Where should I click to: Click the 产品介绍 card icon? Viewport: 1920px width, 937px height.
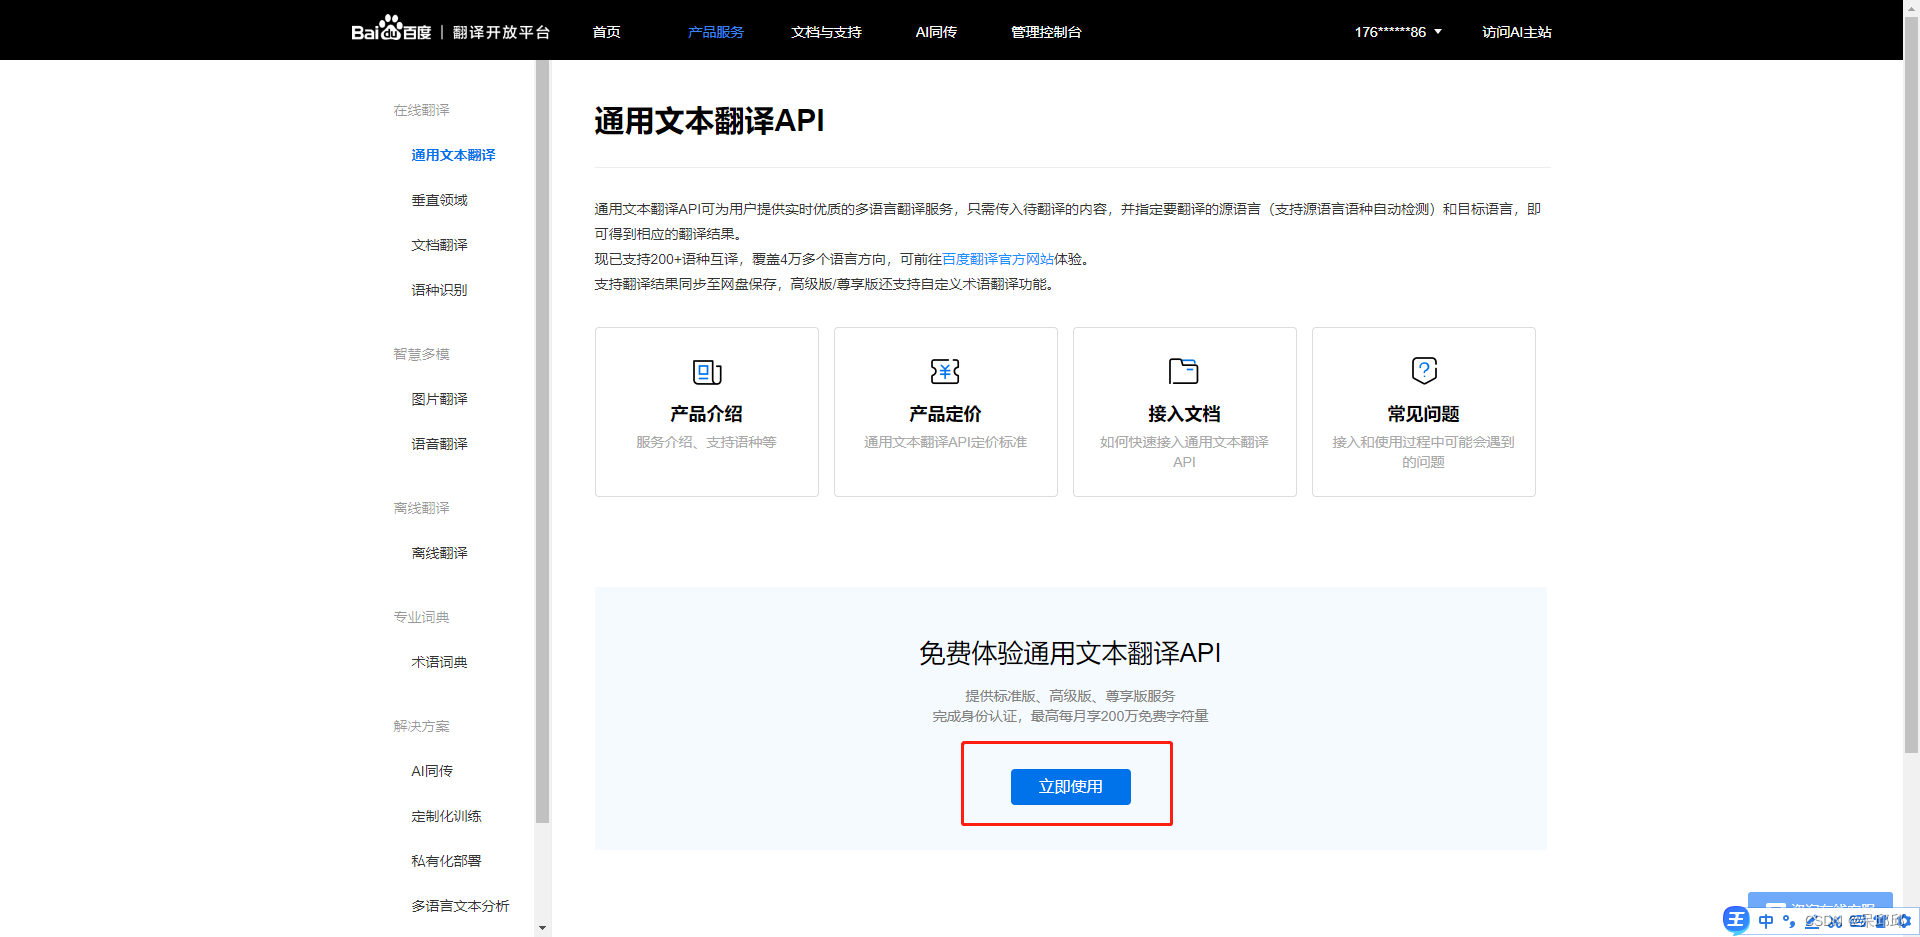pos(707,372)
